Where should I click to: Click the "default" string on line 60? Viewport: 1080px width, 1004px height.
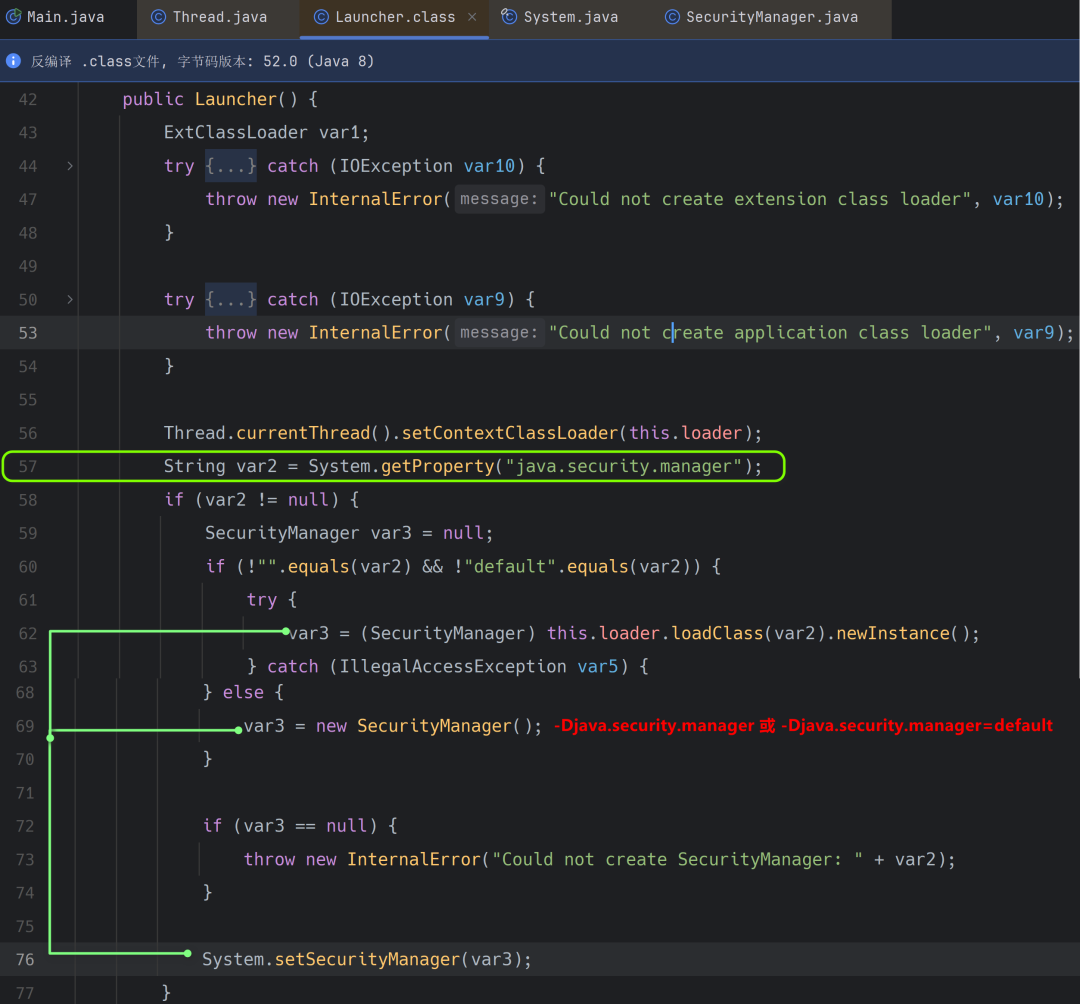click(510, 567)
